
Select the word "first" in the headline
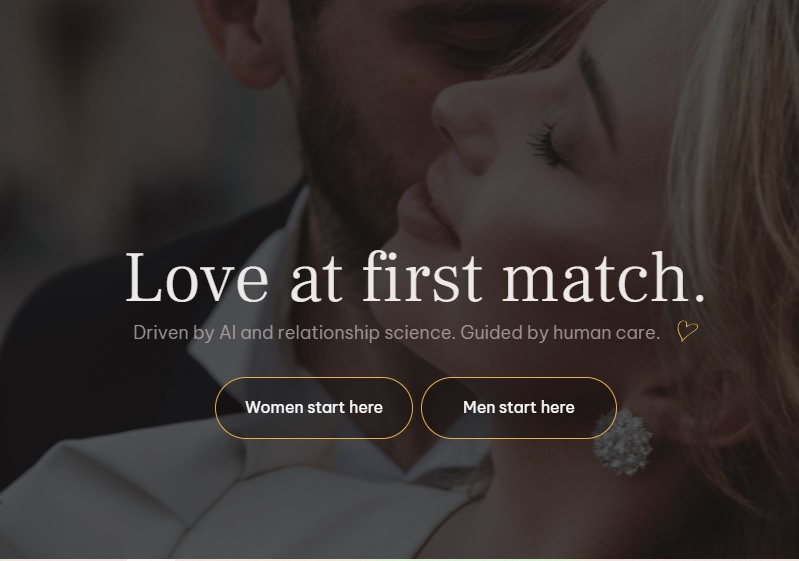[422, 278]
